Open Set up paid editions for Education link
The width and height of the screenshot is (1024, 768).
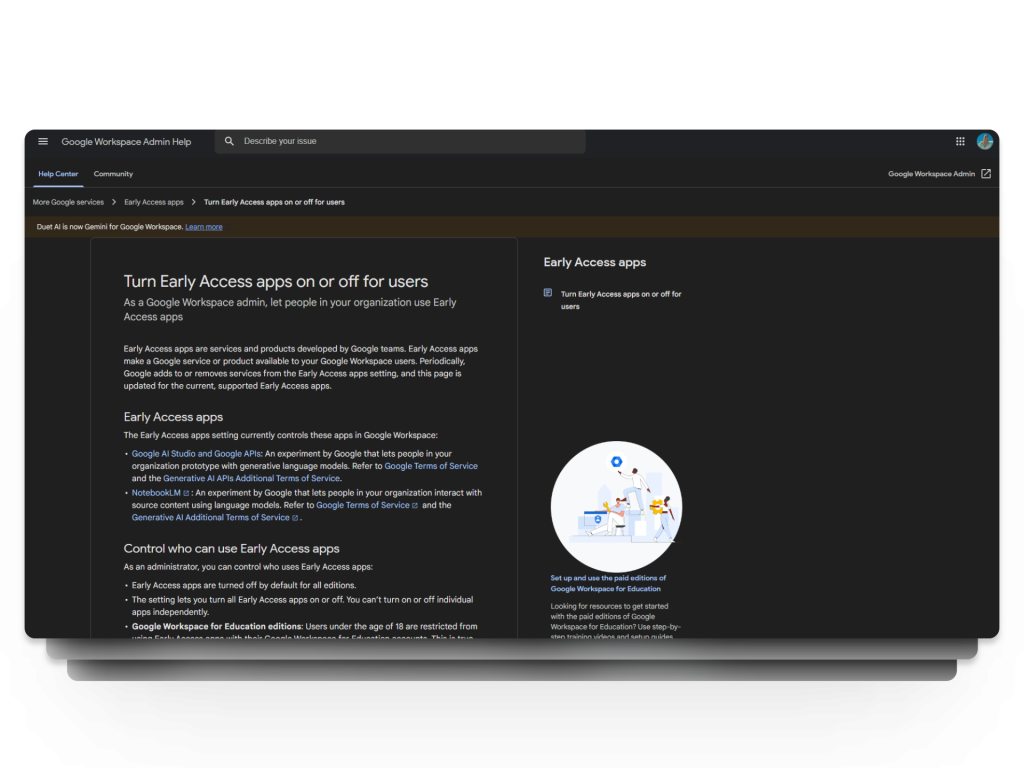click(x=608, y=583)
